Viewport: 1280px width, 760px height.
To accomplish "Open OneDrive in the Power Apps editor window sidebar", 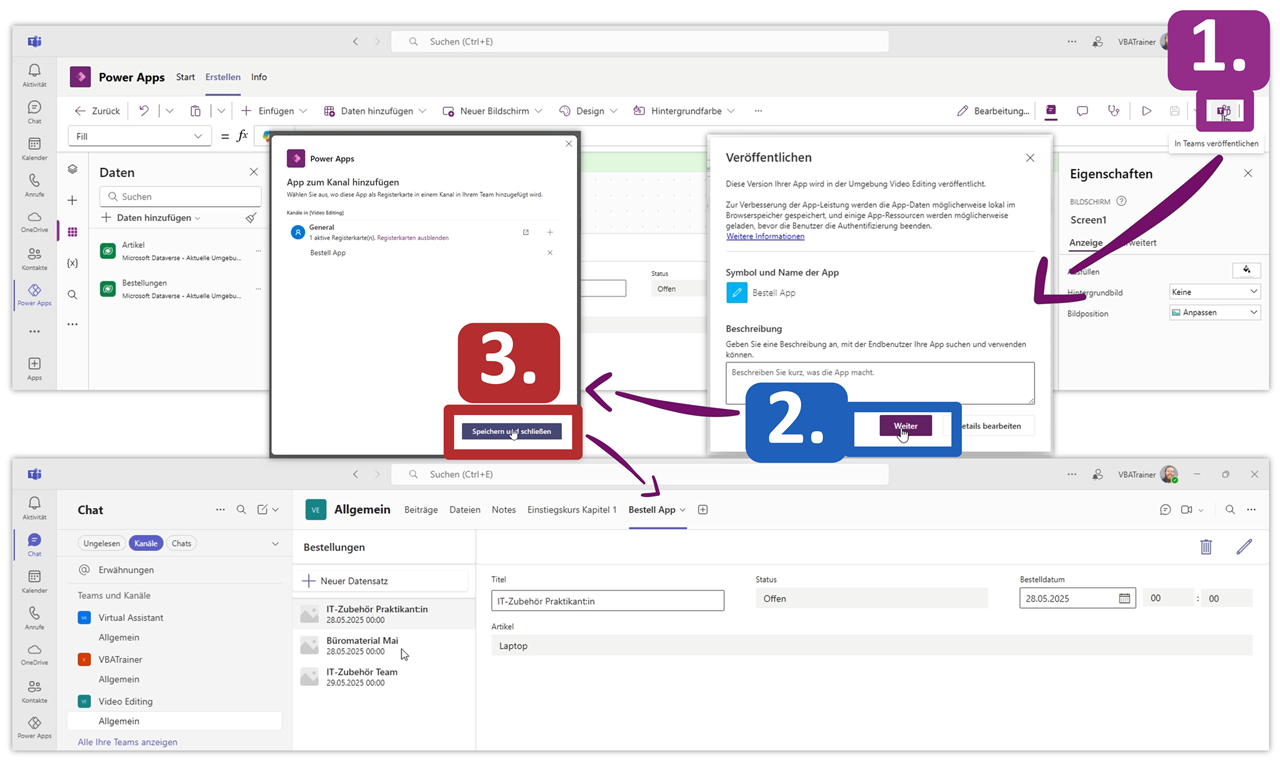I will click(34, 222).
